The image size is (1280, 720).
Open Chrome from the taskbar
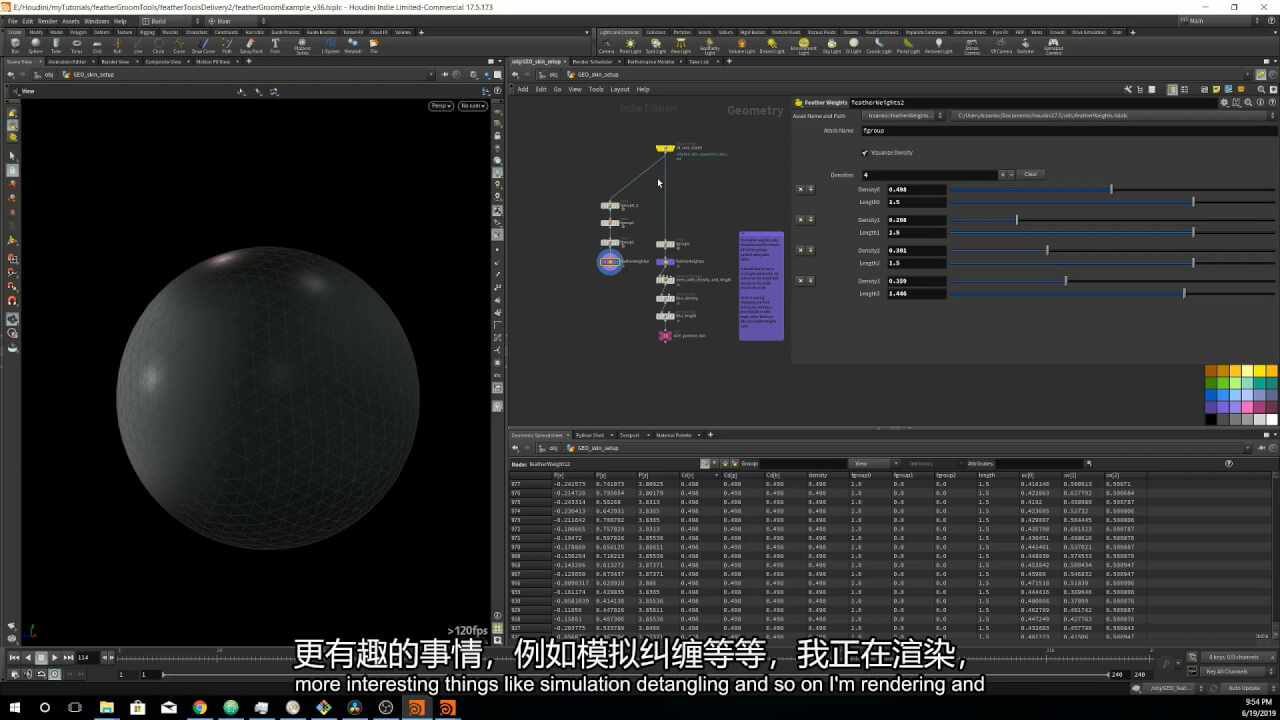pyautogui.click(x=199, y=707)
